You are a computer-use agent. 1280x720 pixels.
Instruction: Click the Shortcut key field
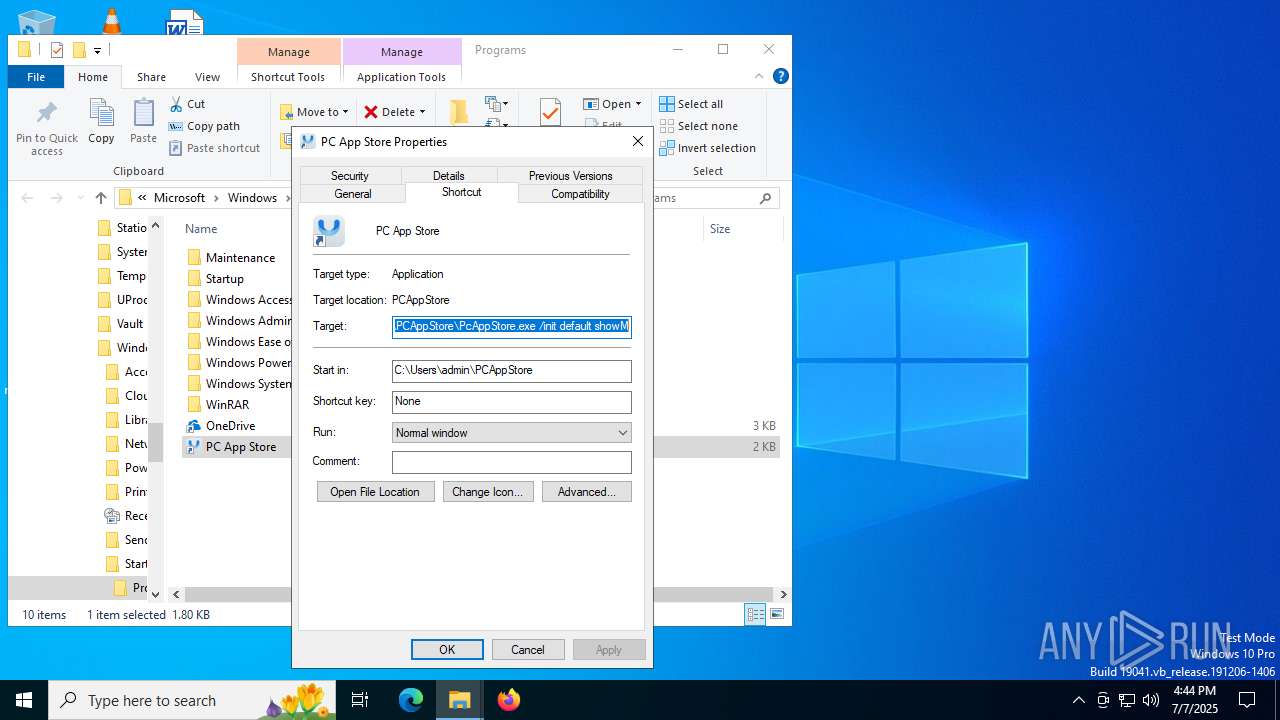[x=512, y=402]
